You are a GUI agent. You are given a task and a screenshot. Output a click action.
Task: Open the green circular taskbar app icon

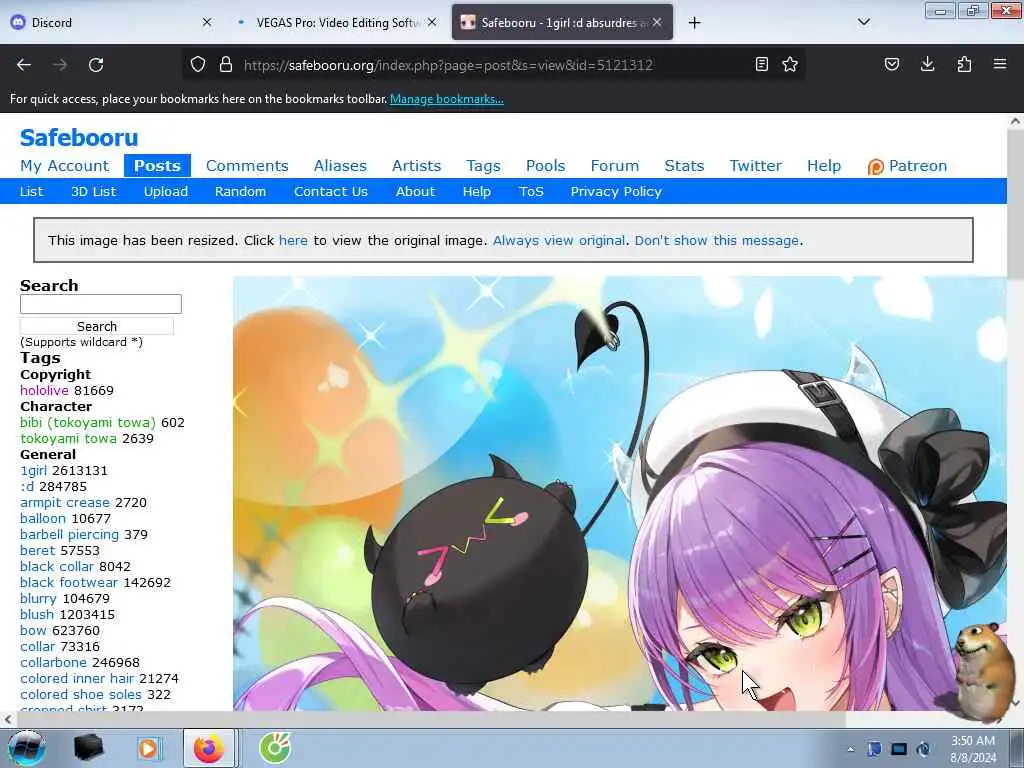click(x=274, y=748)
